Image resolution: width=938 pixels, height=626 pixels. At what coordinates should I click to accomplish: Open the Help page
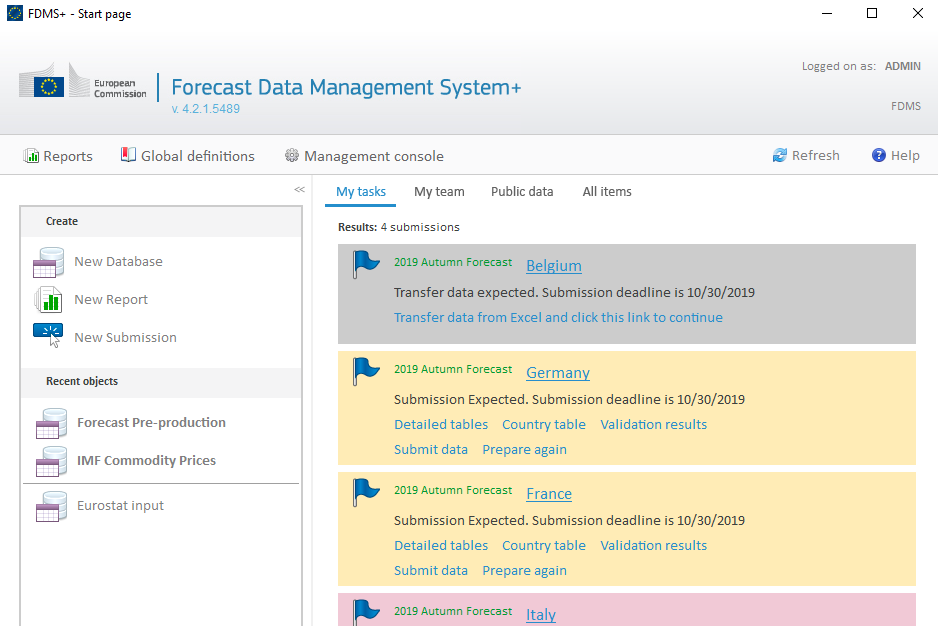(x=896, y=156)
